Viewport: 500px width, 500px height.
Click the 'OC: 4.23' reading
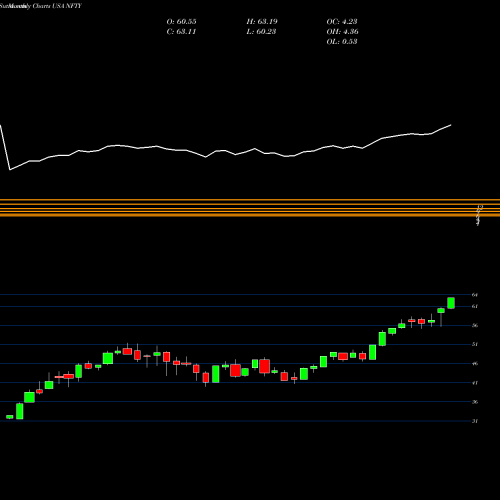tap(342, 22)
